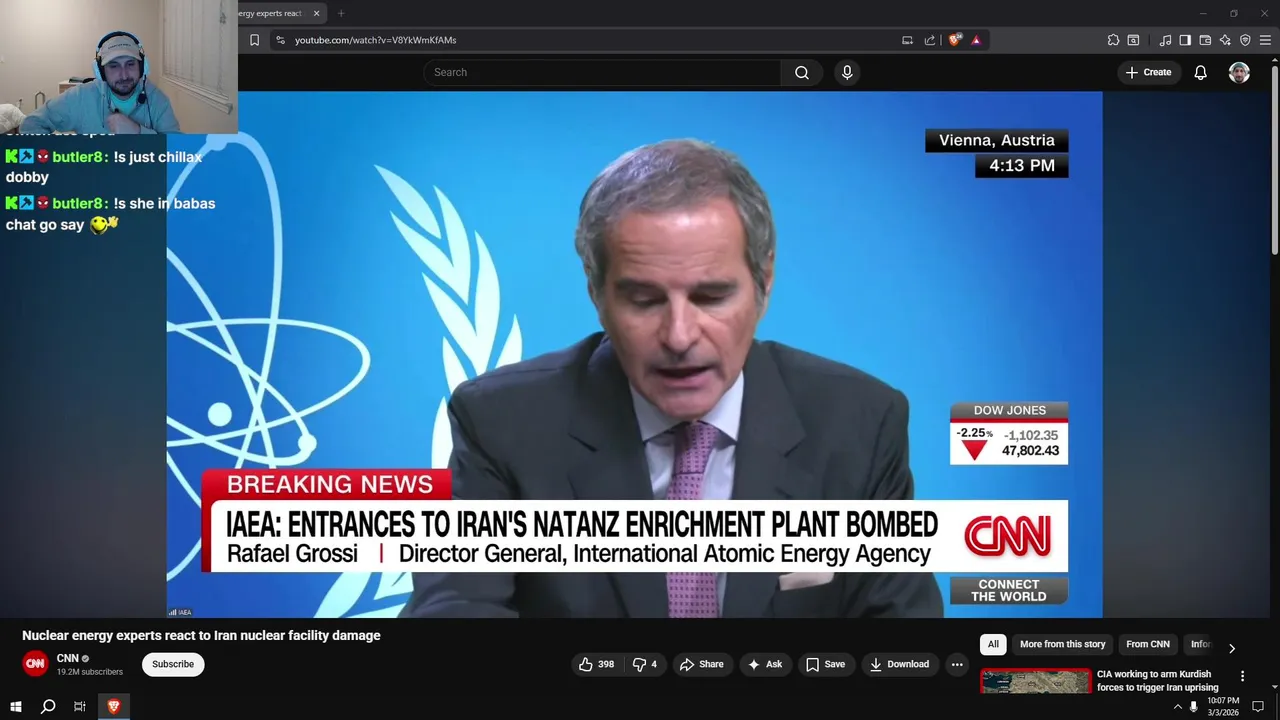The width and height of the screenshot is (1280, 720).
Task: Open the extensions puzzle icon
Action: (x=1113, y=40)
